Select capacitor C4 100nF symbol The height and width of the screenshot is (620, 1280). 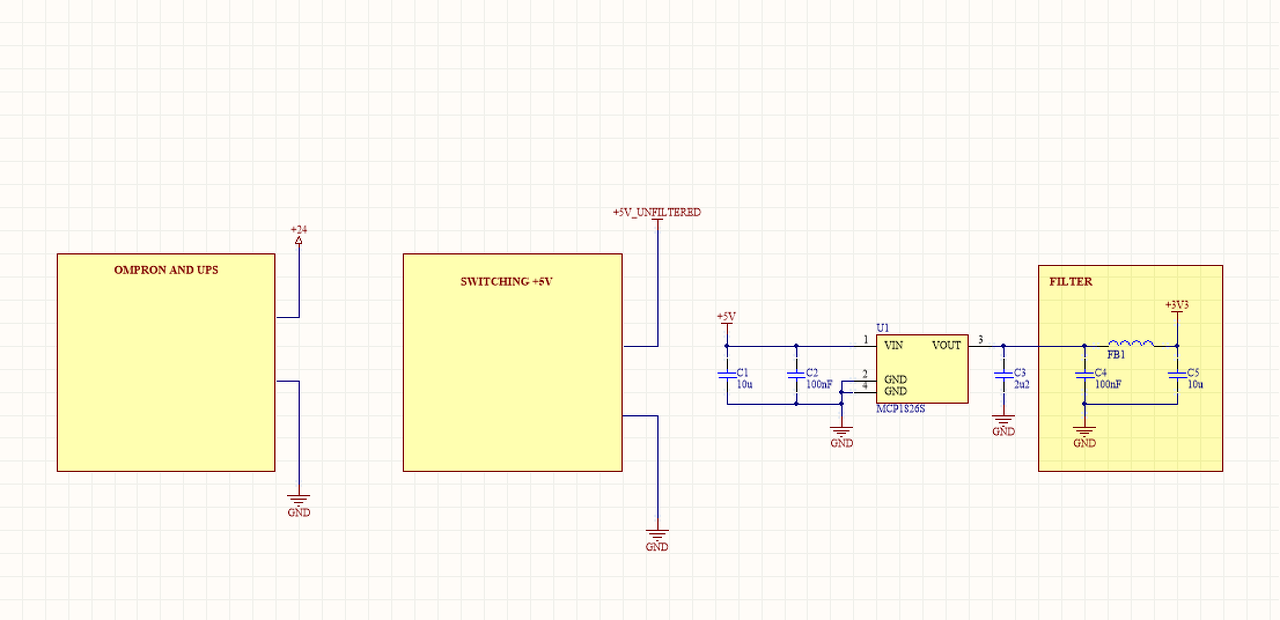[1084, 375]
